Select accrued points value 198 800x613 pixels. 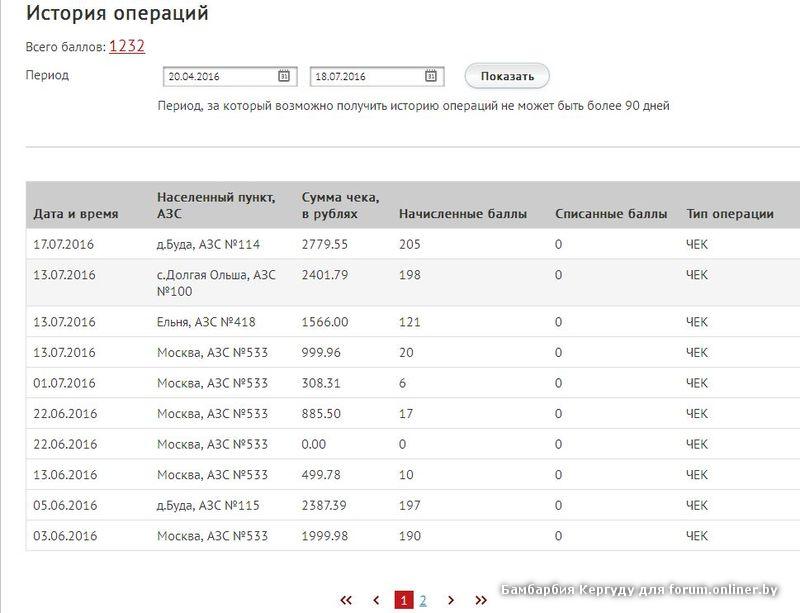[410, 275]
